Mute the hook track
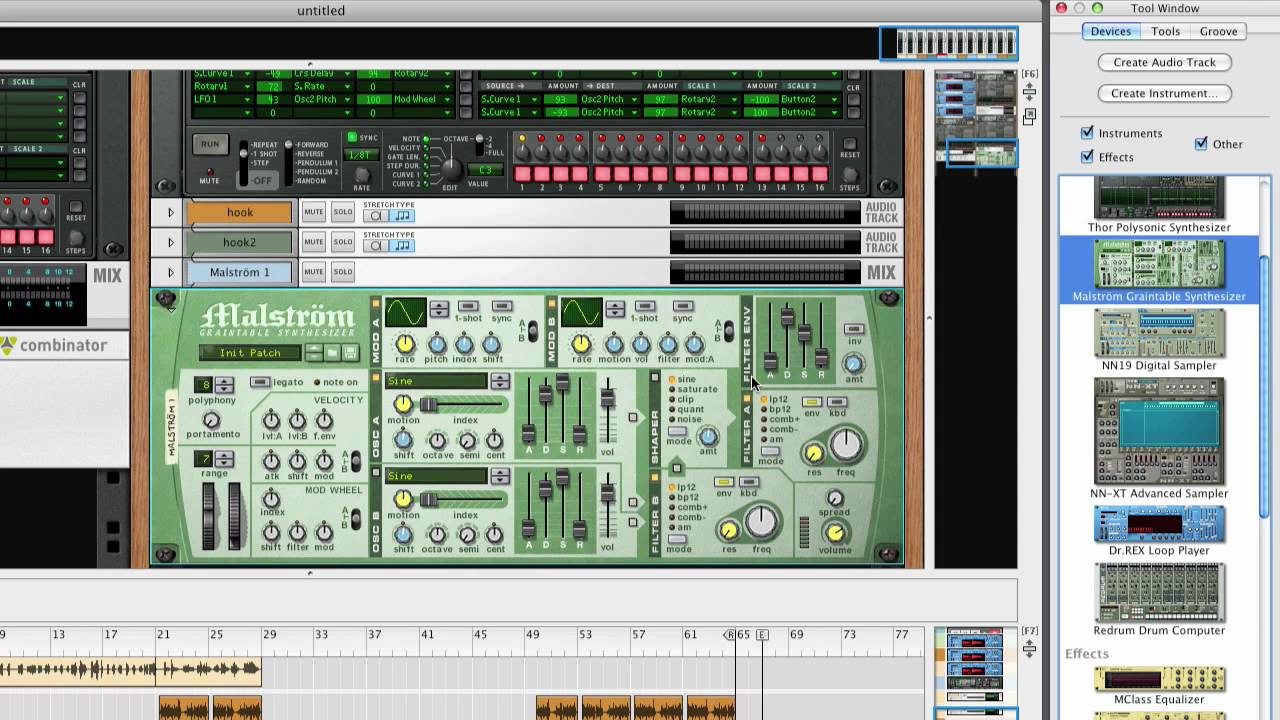1280x720 pixels. coord(314,212)
